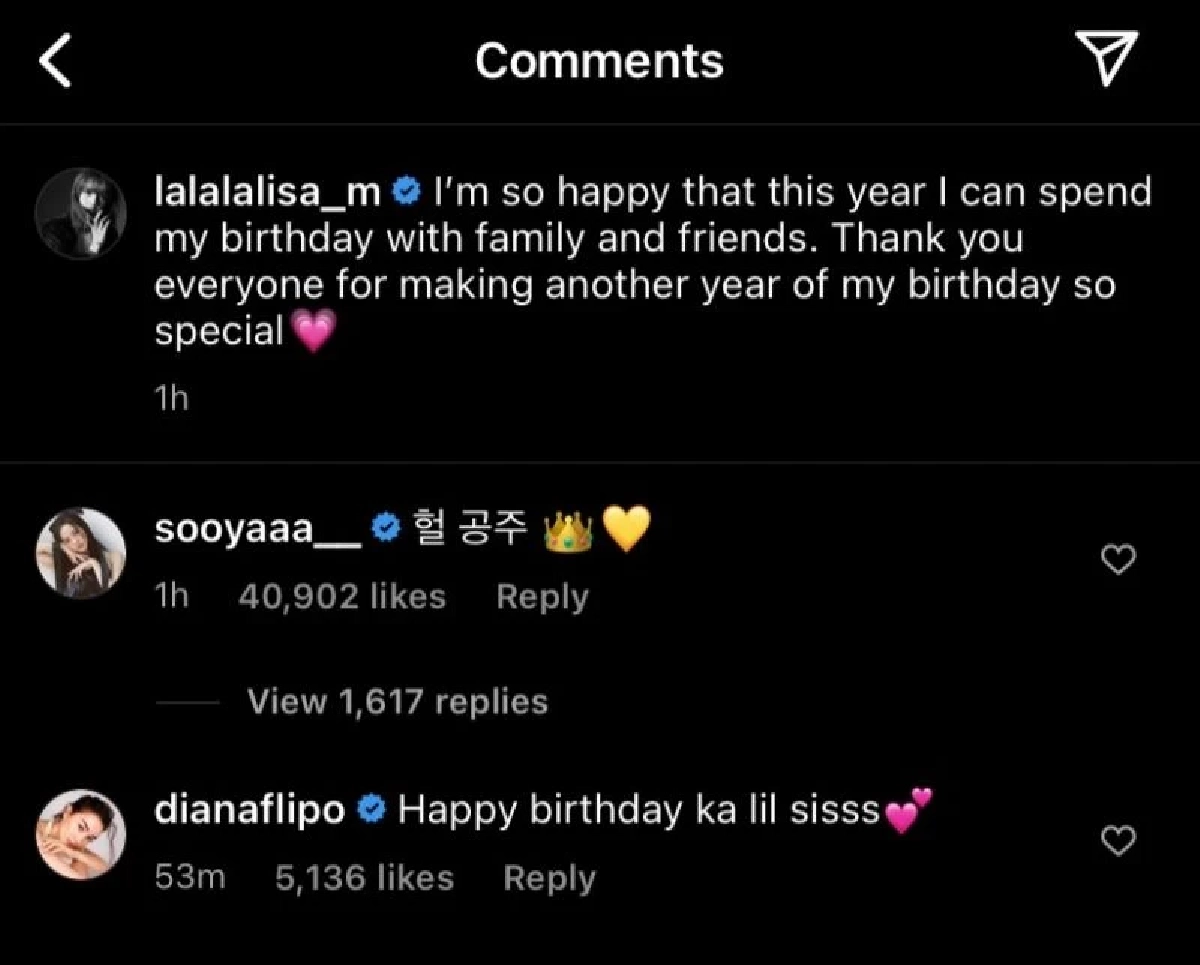Open dianaflipo profile picture
Screen dimensions: 1200x965
tap(81, 835)
